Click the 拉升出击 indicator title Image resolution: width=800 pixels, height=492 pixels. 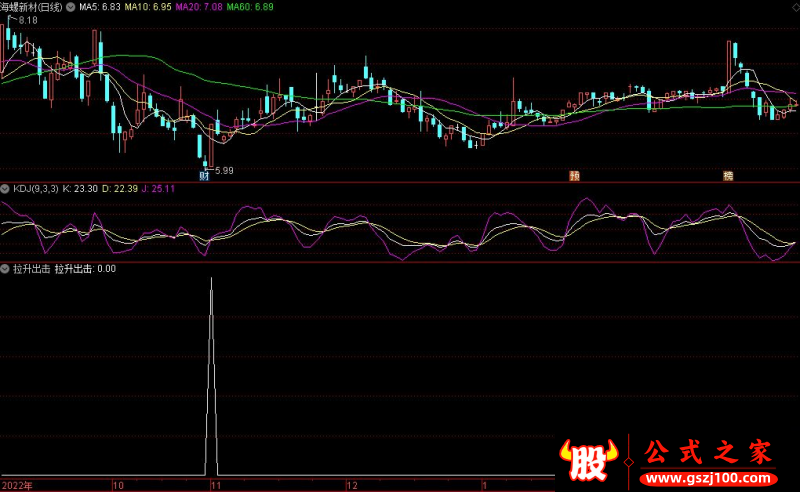[30, 269]
